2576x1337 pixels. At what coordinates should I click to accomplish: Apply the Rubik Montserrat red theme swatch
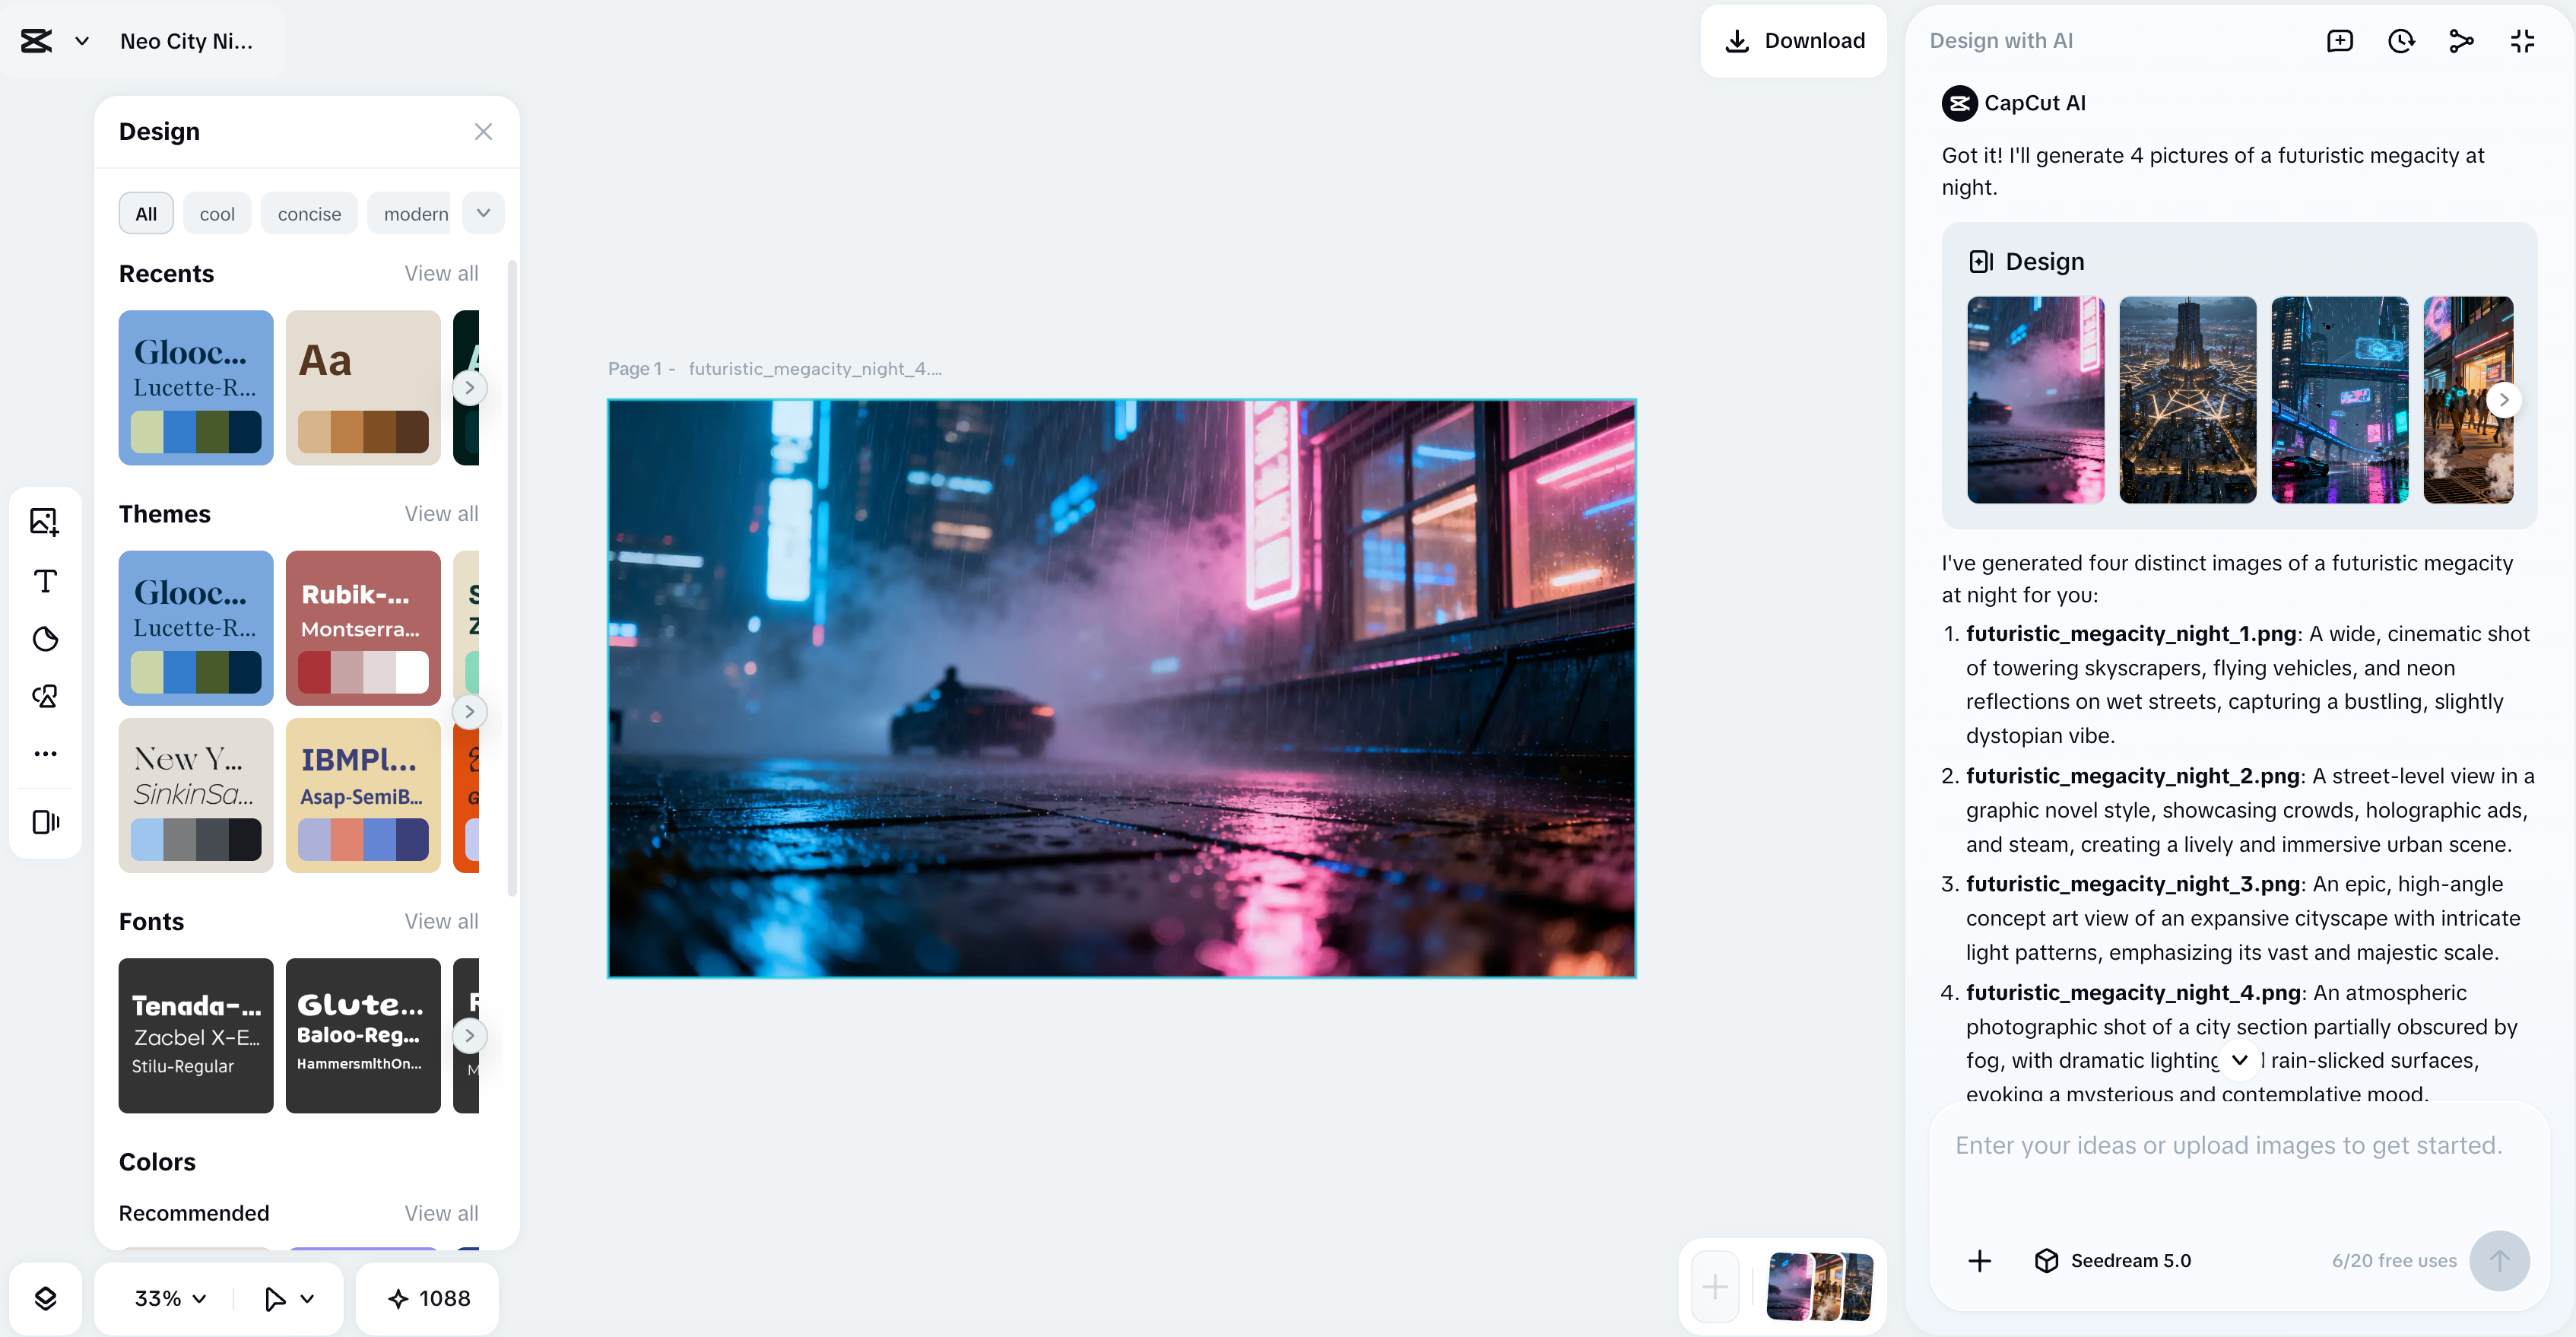point(363,627)
